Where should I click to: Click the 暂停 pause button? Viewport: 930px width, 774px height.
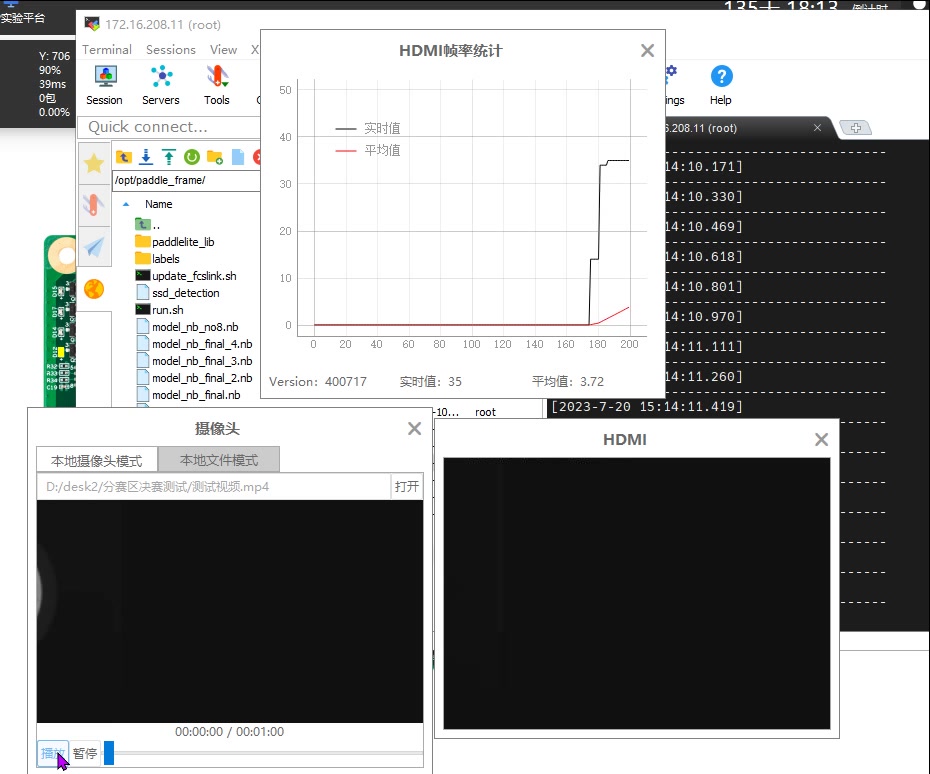pyautogui.click(x=85, y=753)
